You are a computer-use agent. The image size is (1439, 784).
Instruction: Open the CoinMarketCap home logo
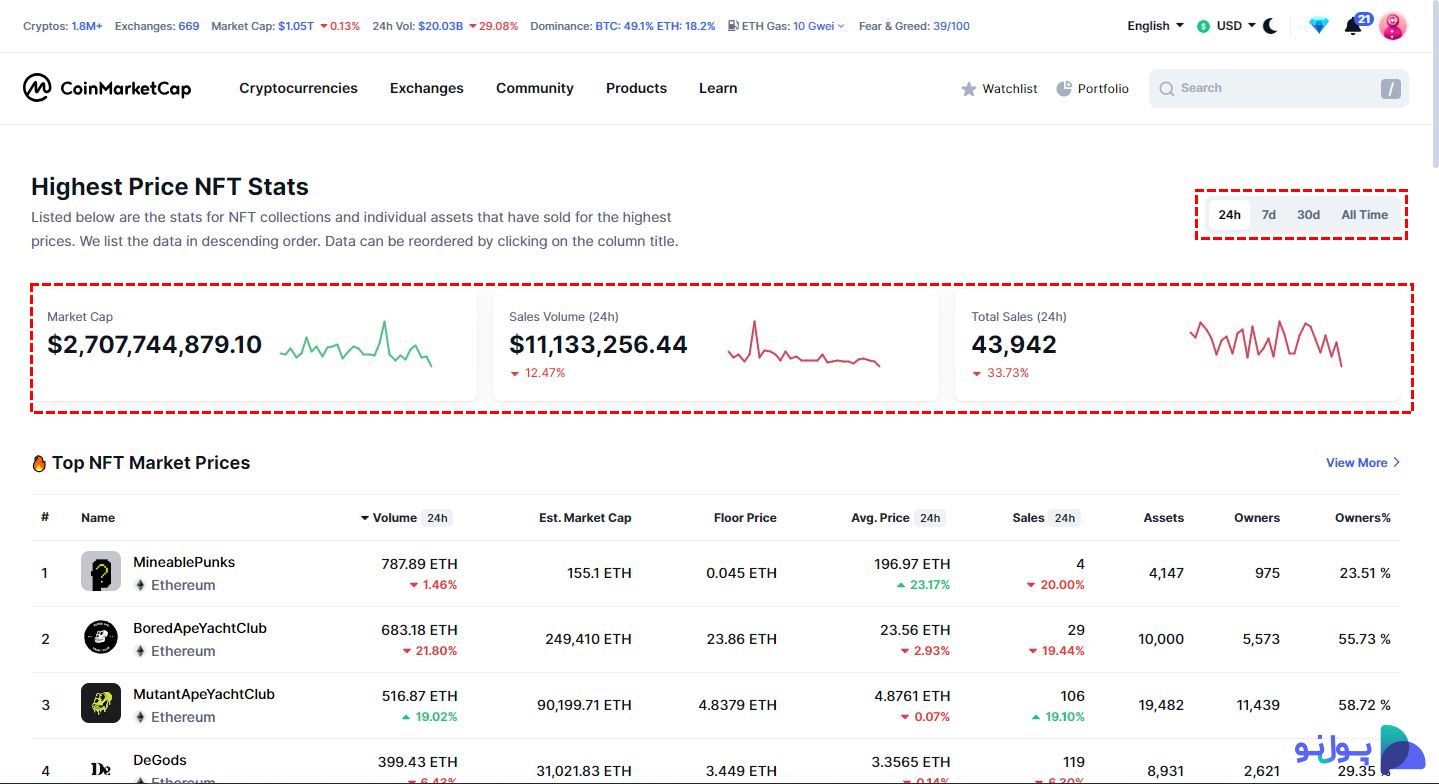point(107,88)
